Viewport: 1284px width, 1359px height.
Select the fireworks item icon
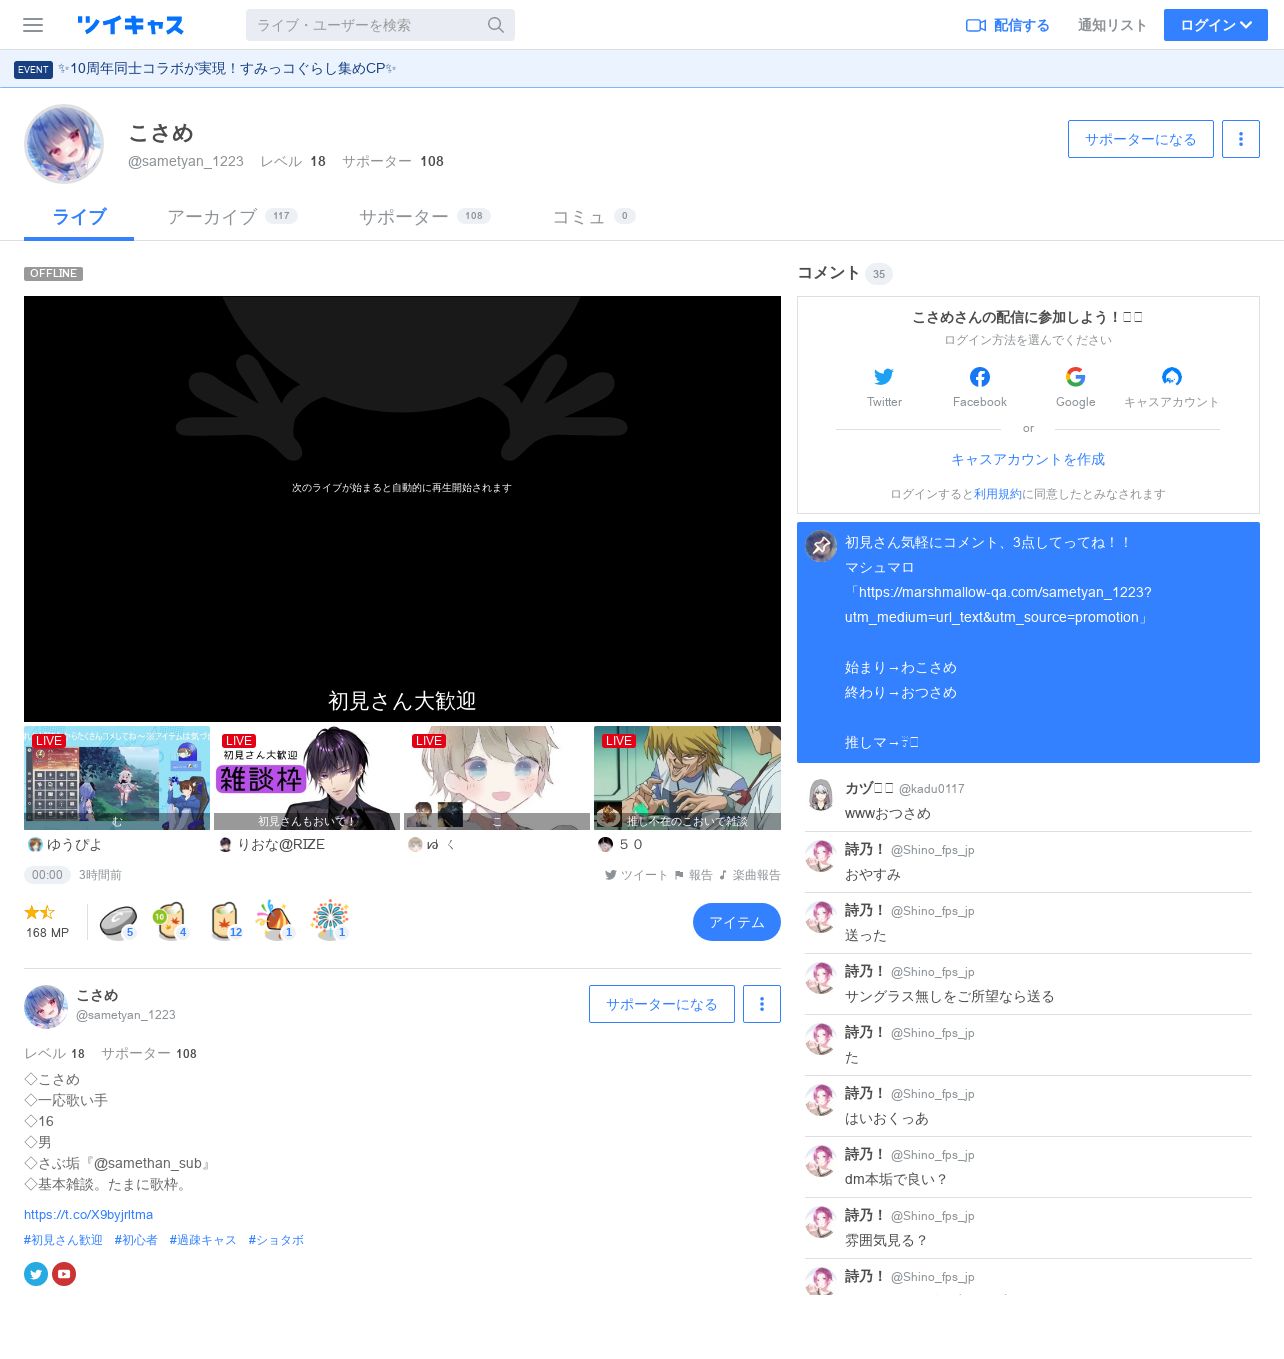tap(329, 920)
